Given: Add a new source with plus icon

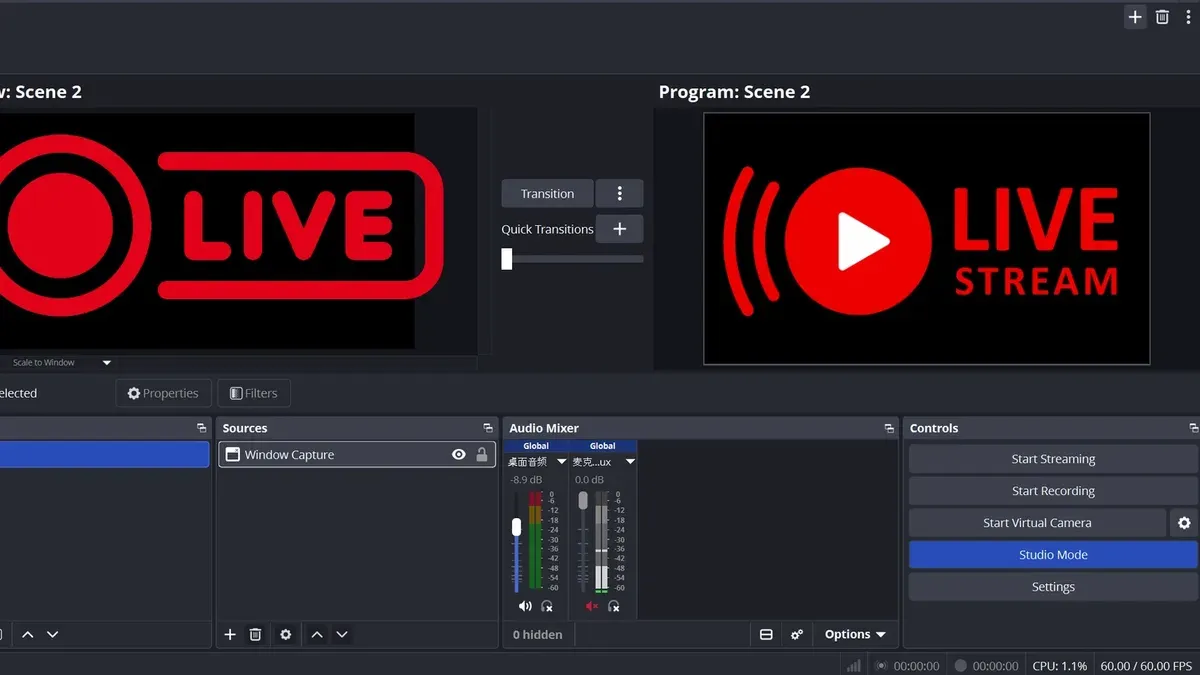Looking at the screenshot, I should (x=230, y=634).
